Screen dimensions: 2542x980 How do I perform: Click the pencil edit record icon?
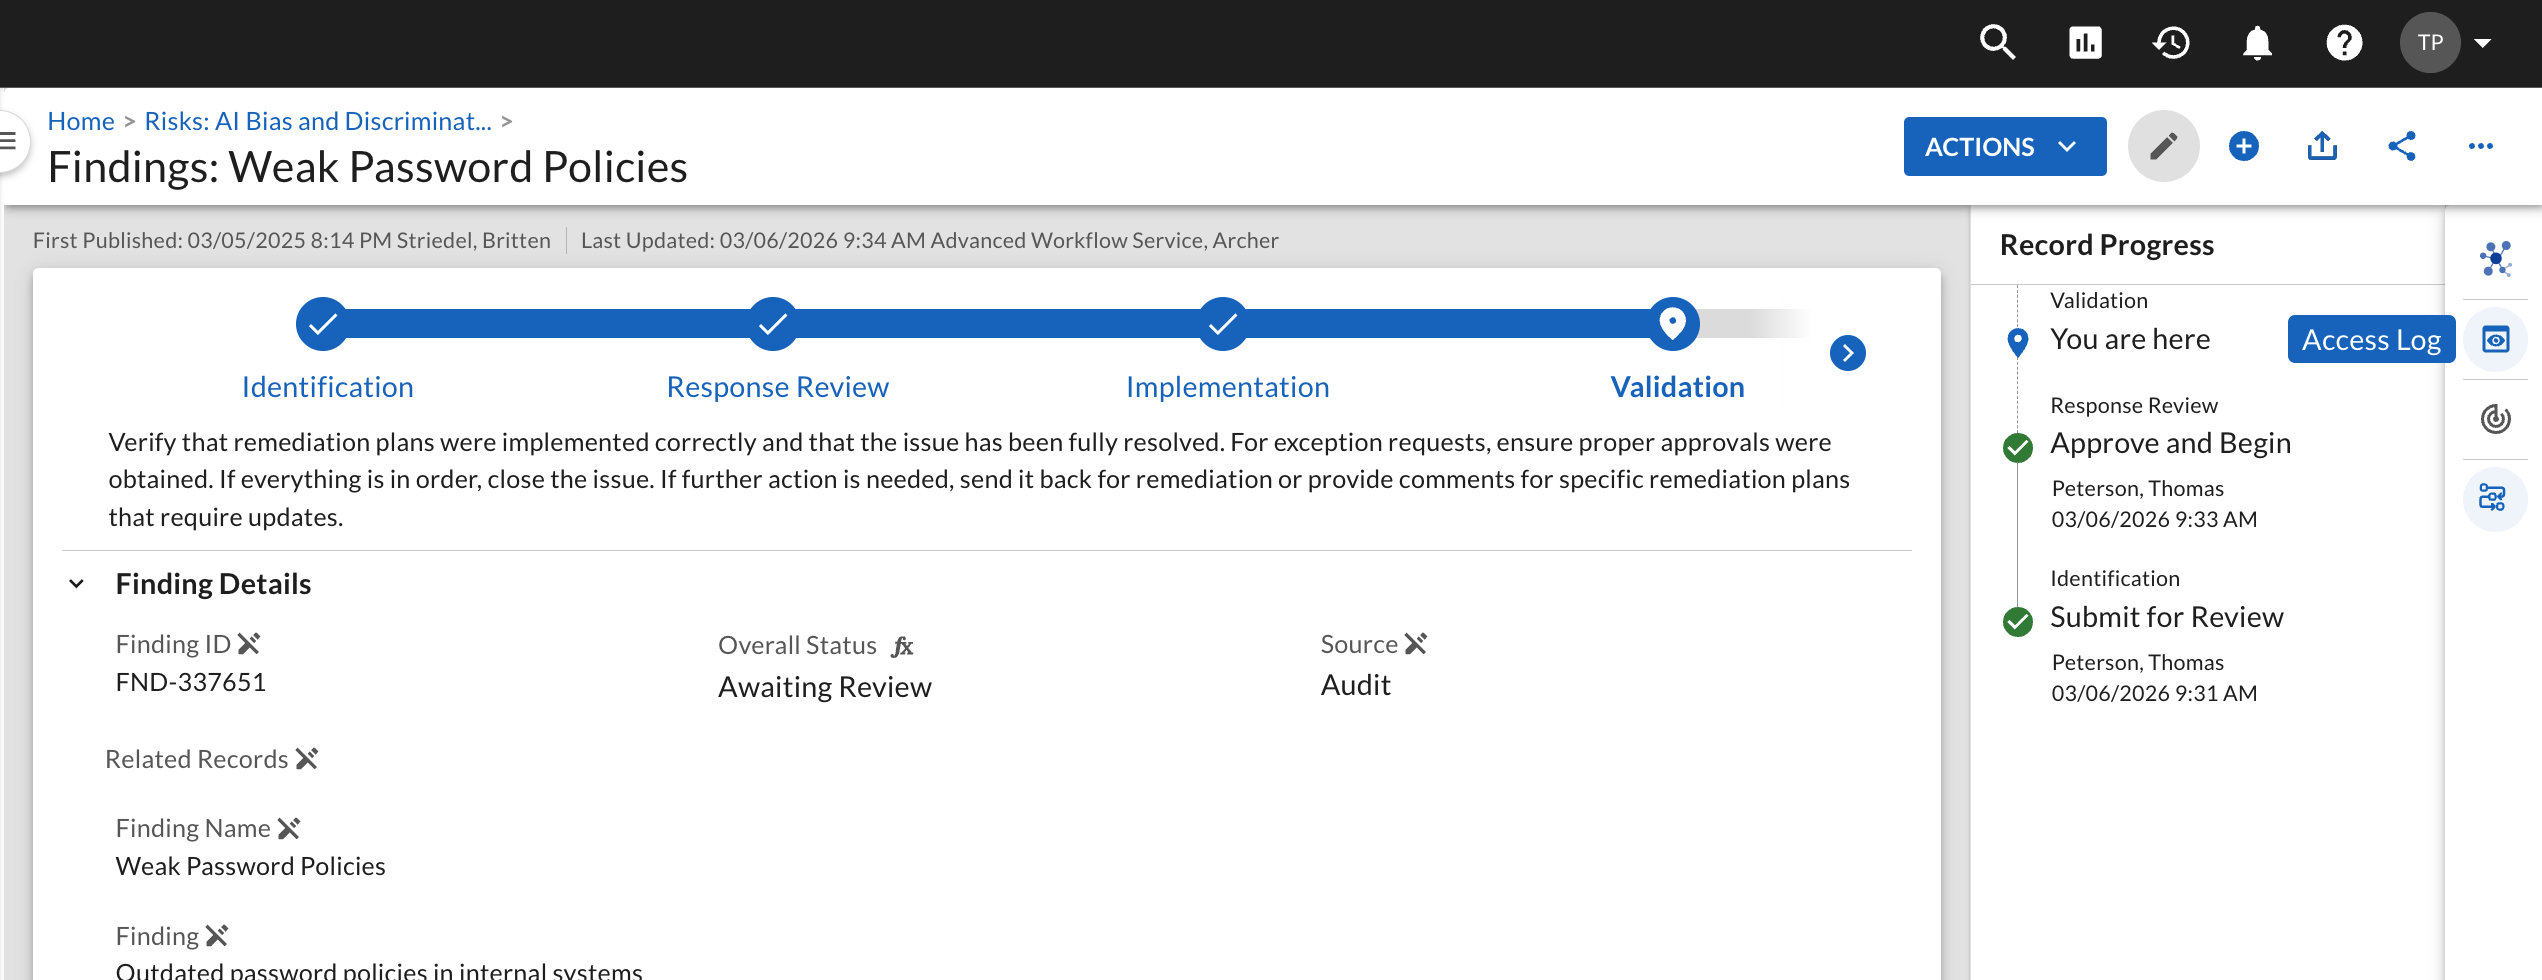[2163, 146]
